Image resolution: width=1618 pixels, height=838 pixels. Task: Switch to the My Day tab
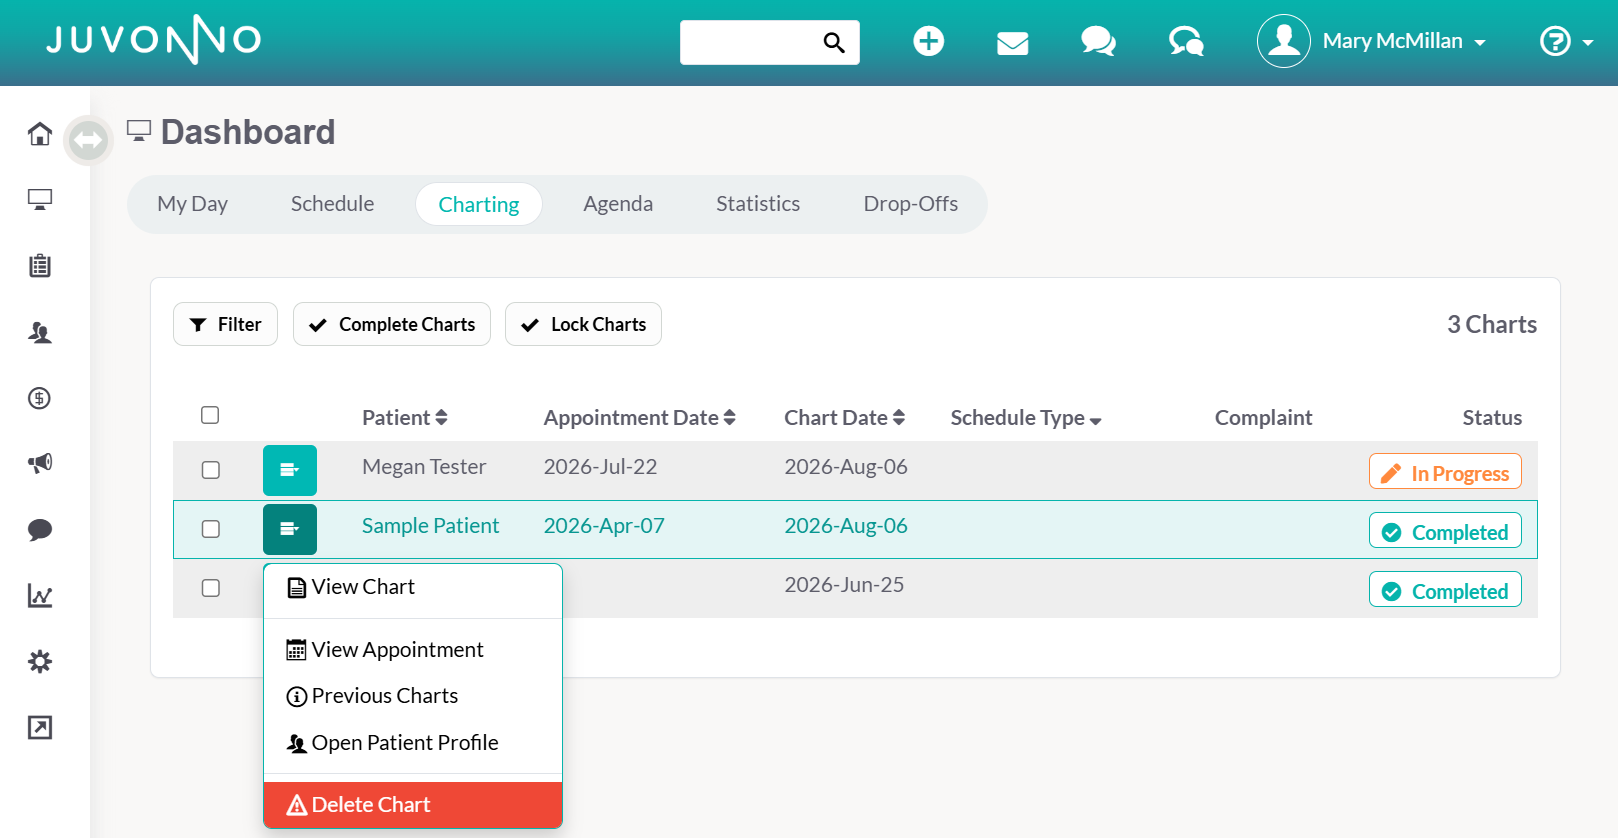pos(193,204)
